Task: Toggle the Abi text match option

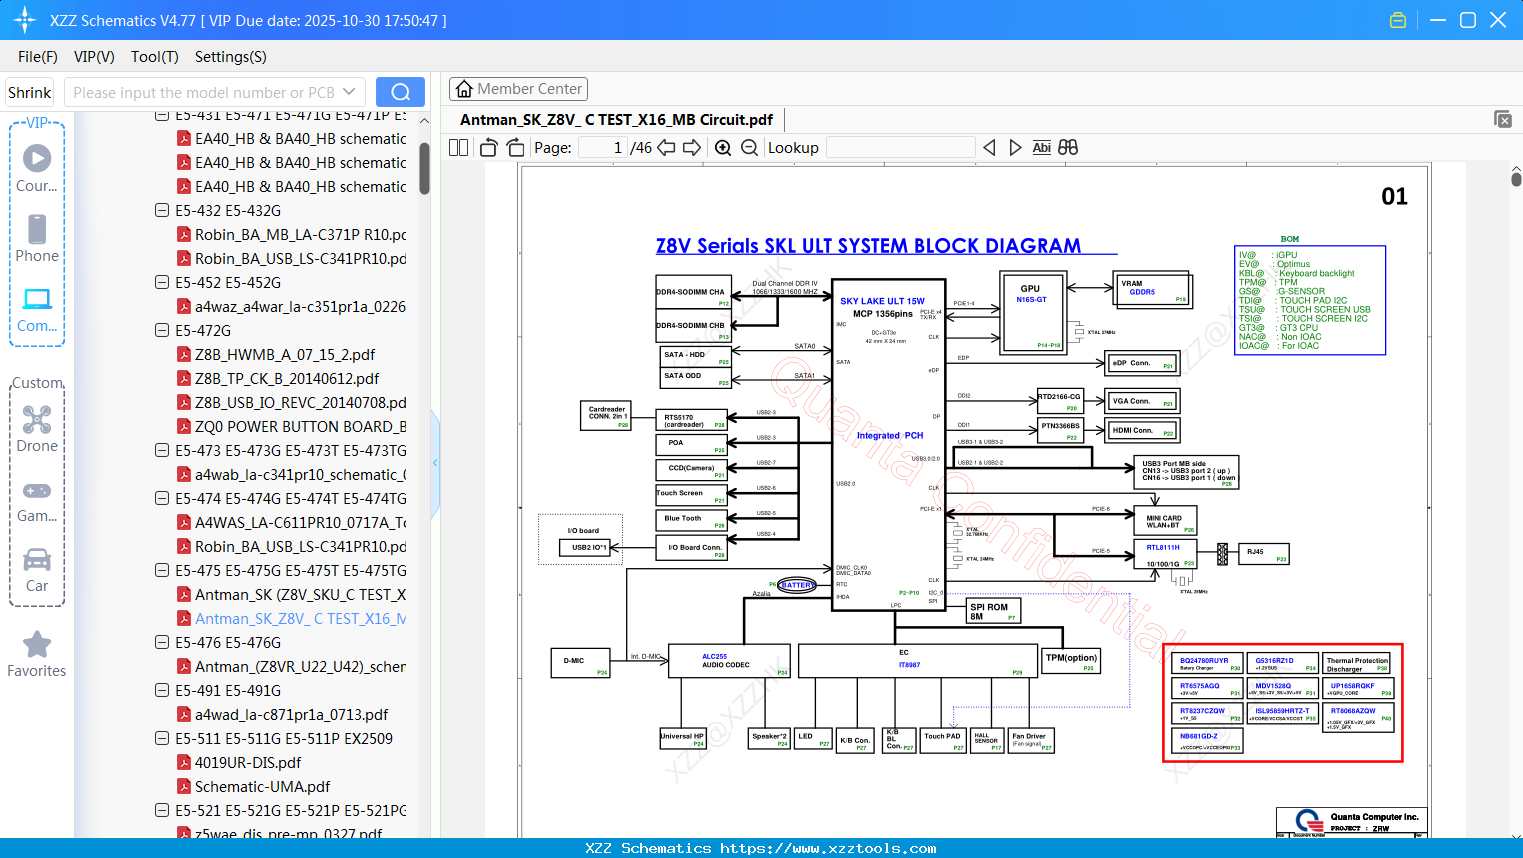Action: 1041,148
